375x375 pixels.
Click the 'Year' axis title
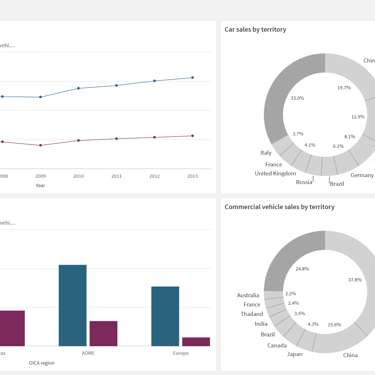(40, 186)
